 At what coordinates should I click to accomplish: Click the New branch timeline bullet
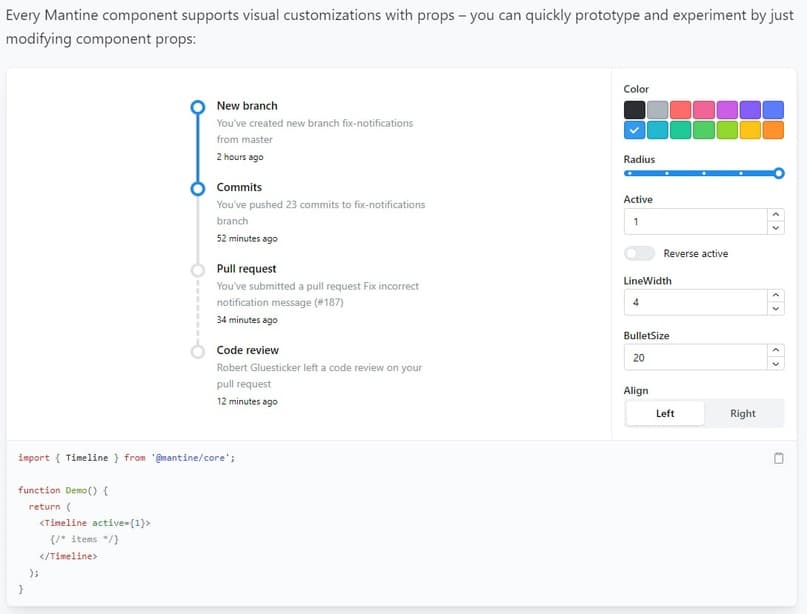197,106
